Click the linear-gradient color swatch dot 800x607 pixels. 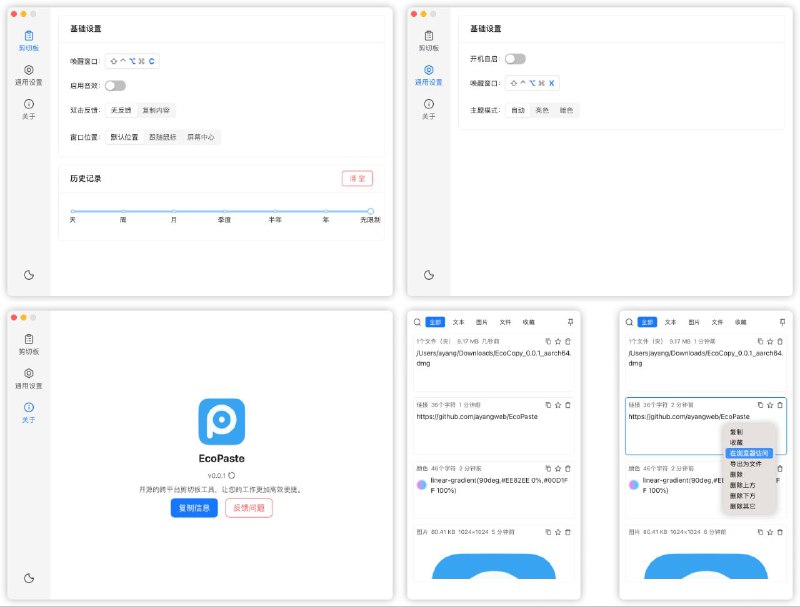(423, 485)
